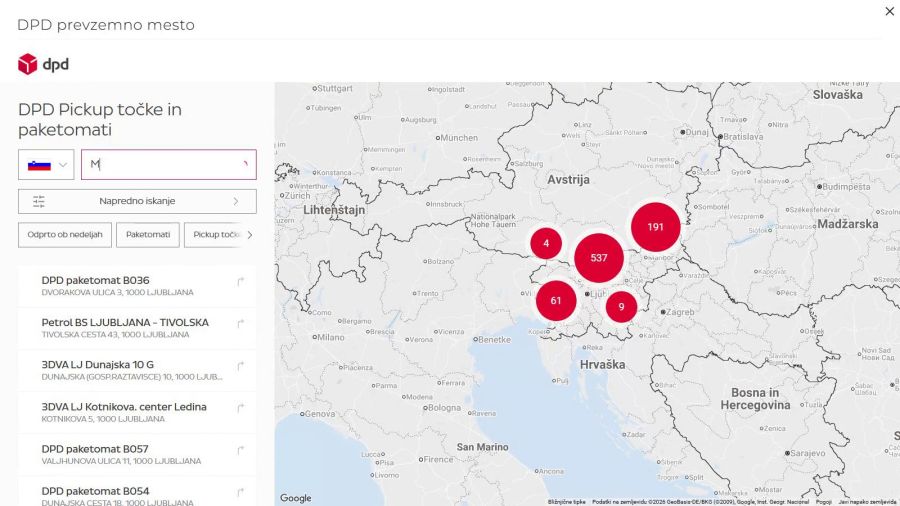Open Google logo link on map

(296, 498)
